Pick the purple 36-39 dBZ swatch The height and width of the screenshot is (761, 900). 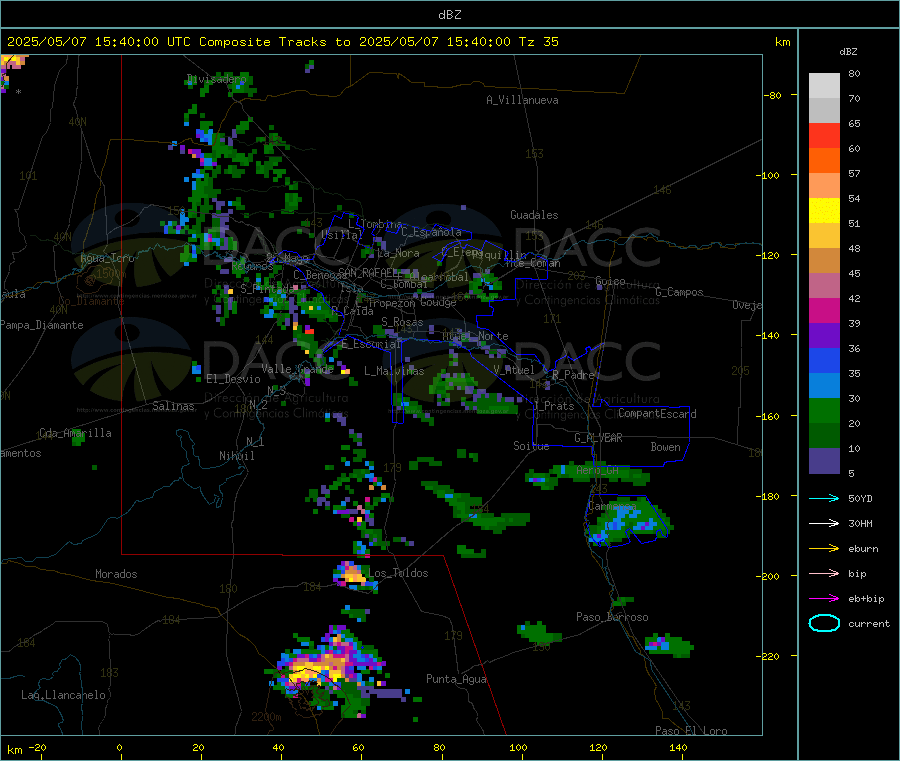tap(824, 336)
